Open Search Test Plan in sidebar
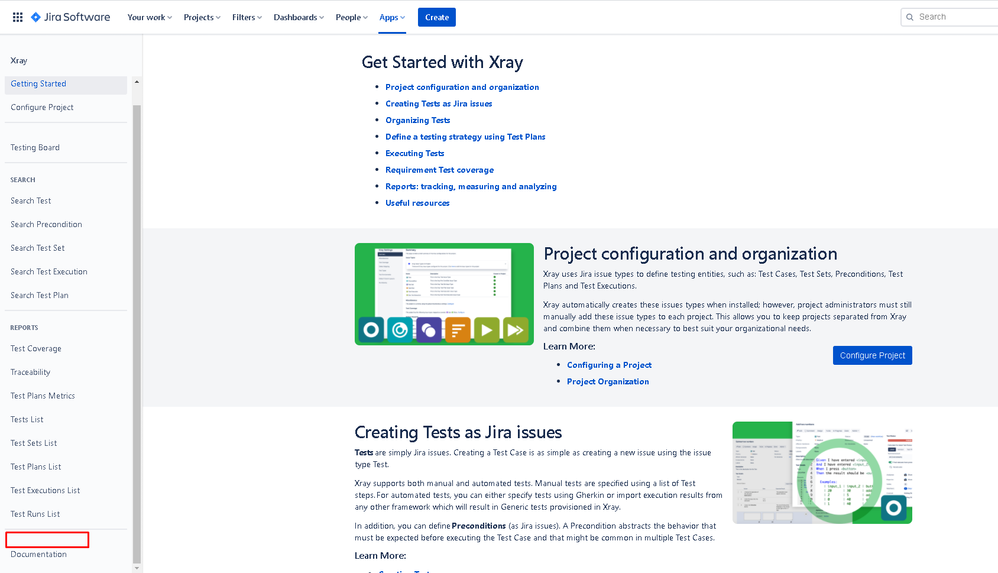 point(39,295)
